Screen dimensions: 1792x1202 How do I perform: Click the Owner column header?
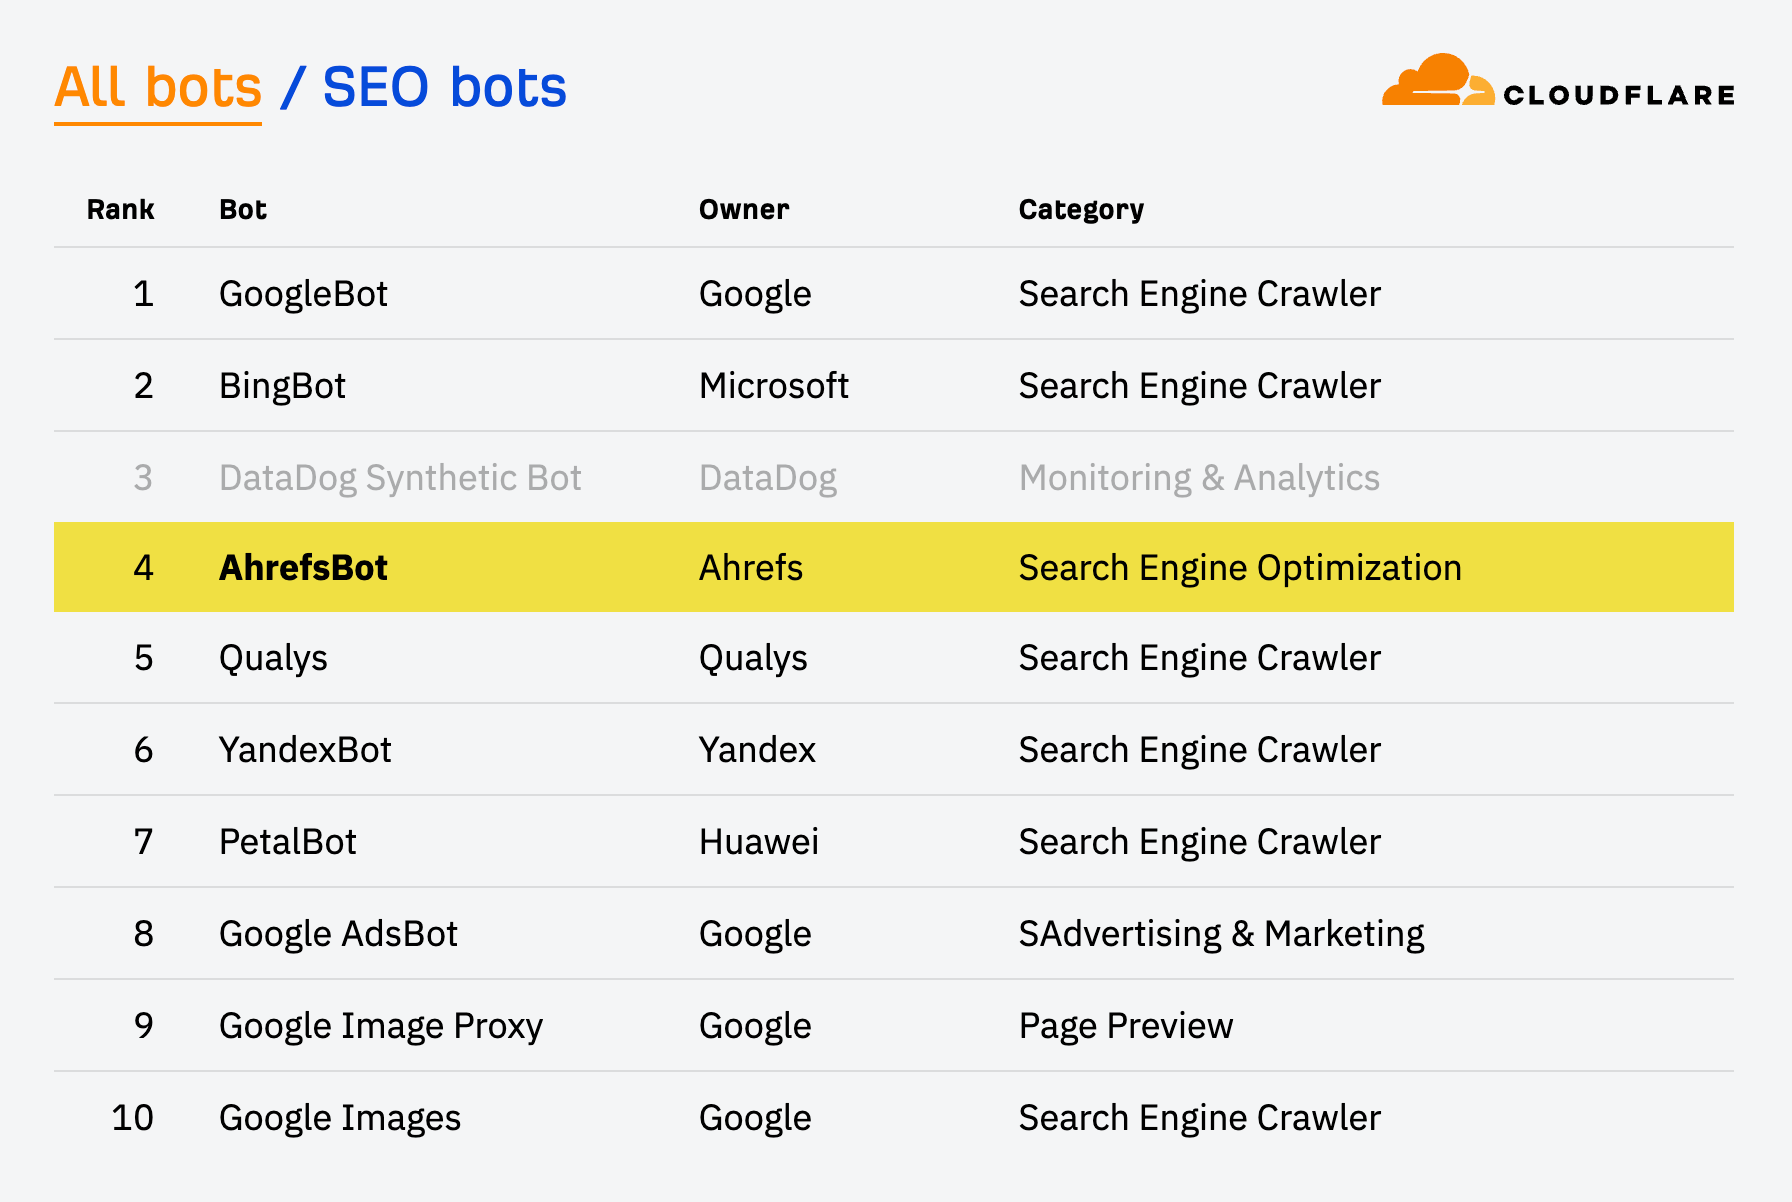pyautogui.click(x=744, y=209)
